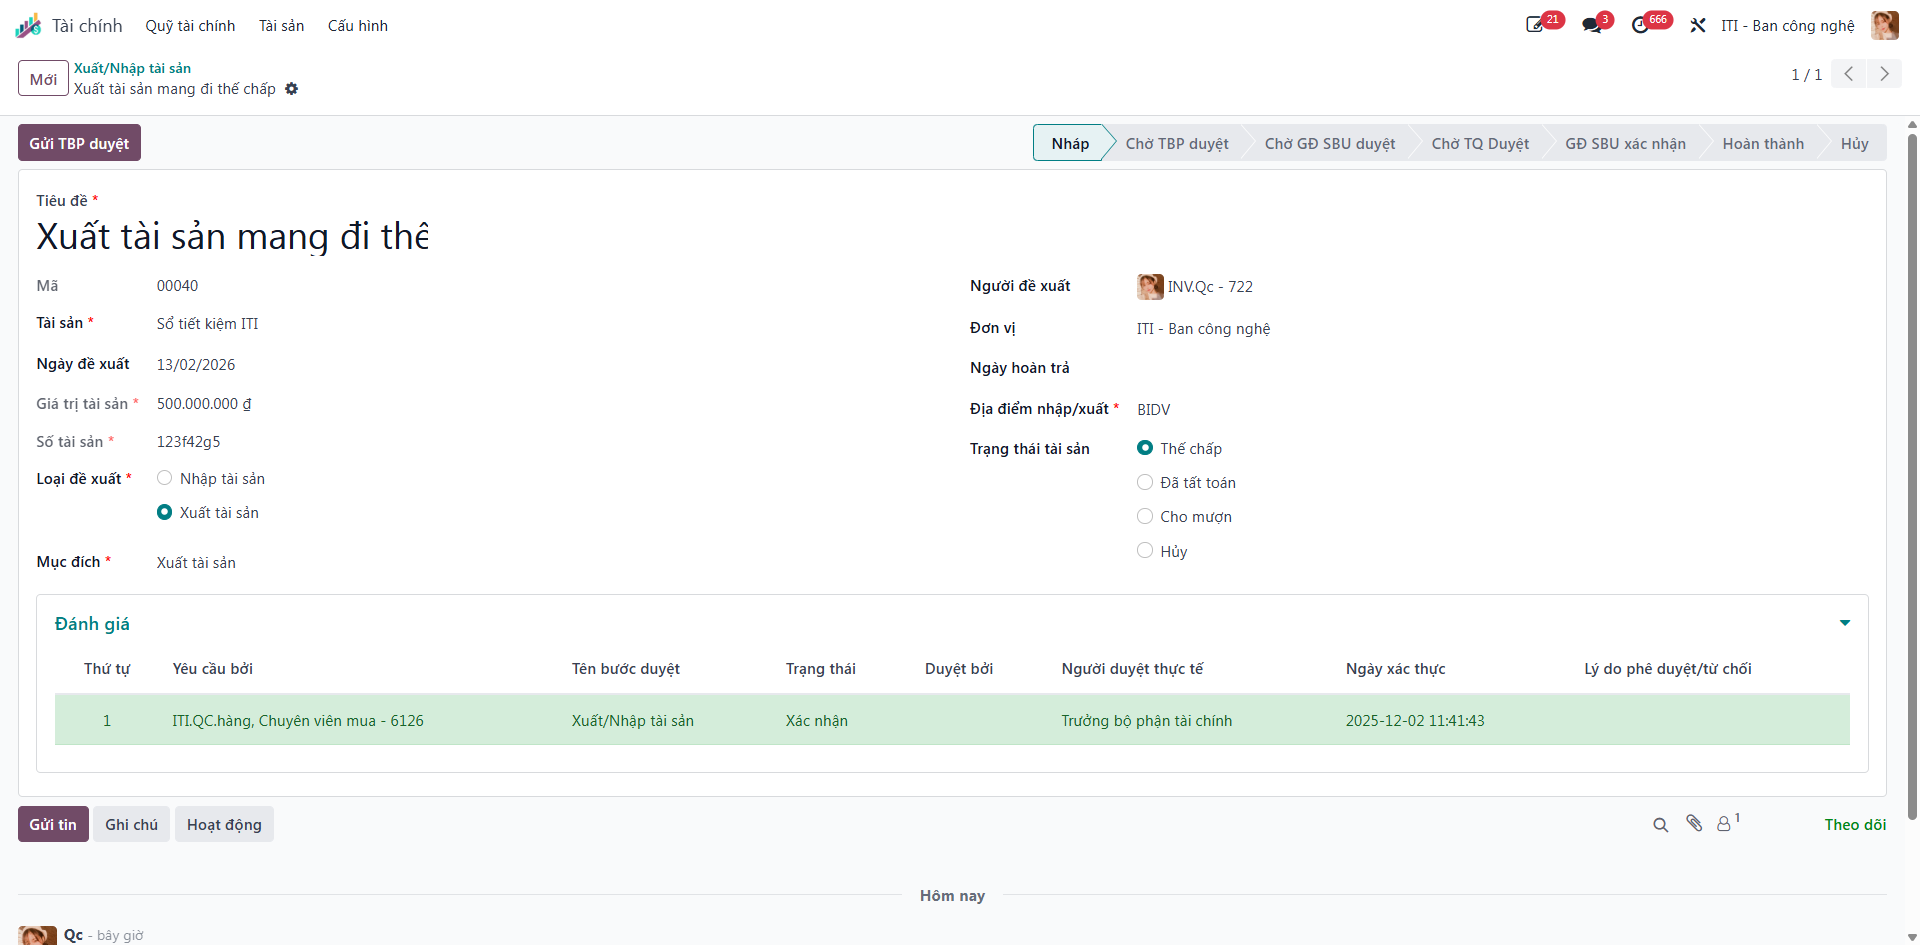Open the Ngày đề xuất date 13/02/2026
This screenshot has height=945, width=1920.
tap(196, 365)
